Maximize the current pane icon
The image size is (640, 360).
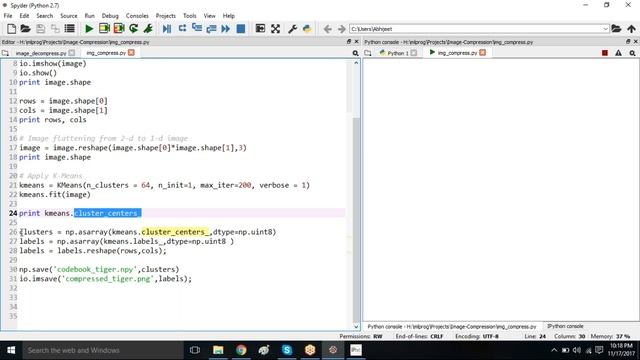coord(260,29)
